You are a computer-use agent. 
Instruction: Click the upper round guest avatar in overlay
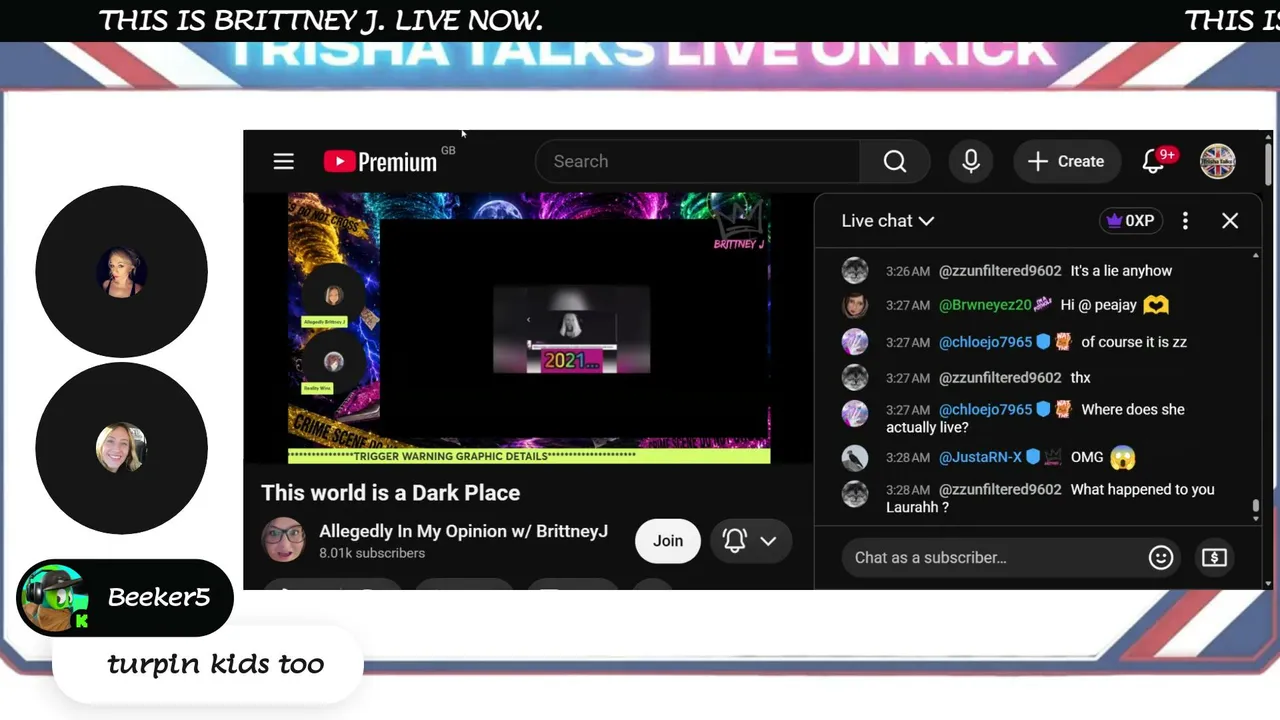coord(121,272)
